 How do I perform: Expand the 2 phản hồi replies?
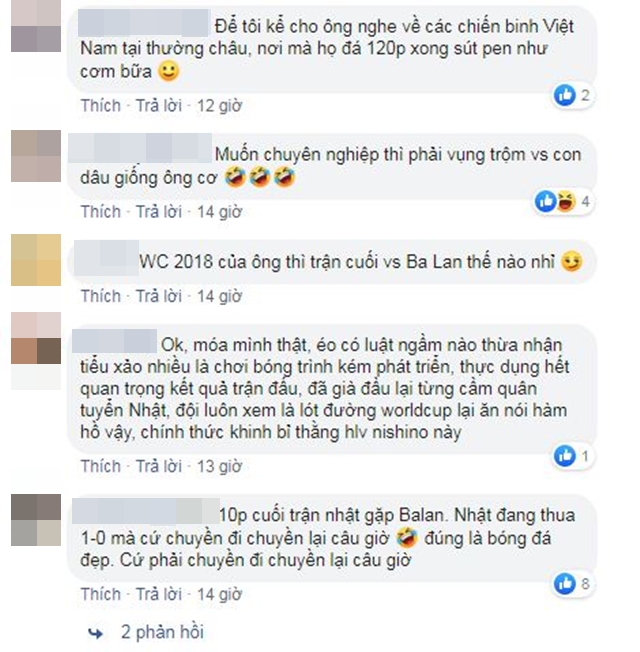[x=162, y=632]
